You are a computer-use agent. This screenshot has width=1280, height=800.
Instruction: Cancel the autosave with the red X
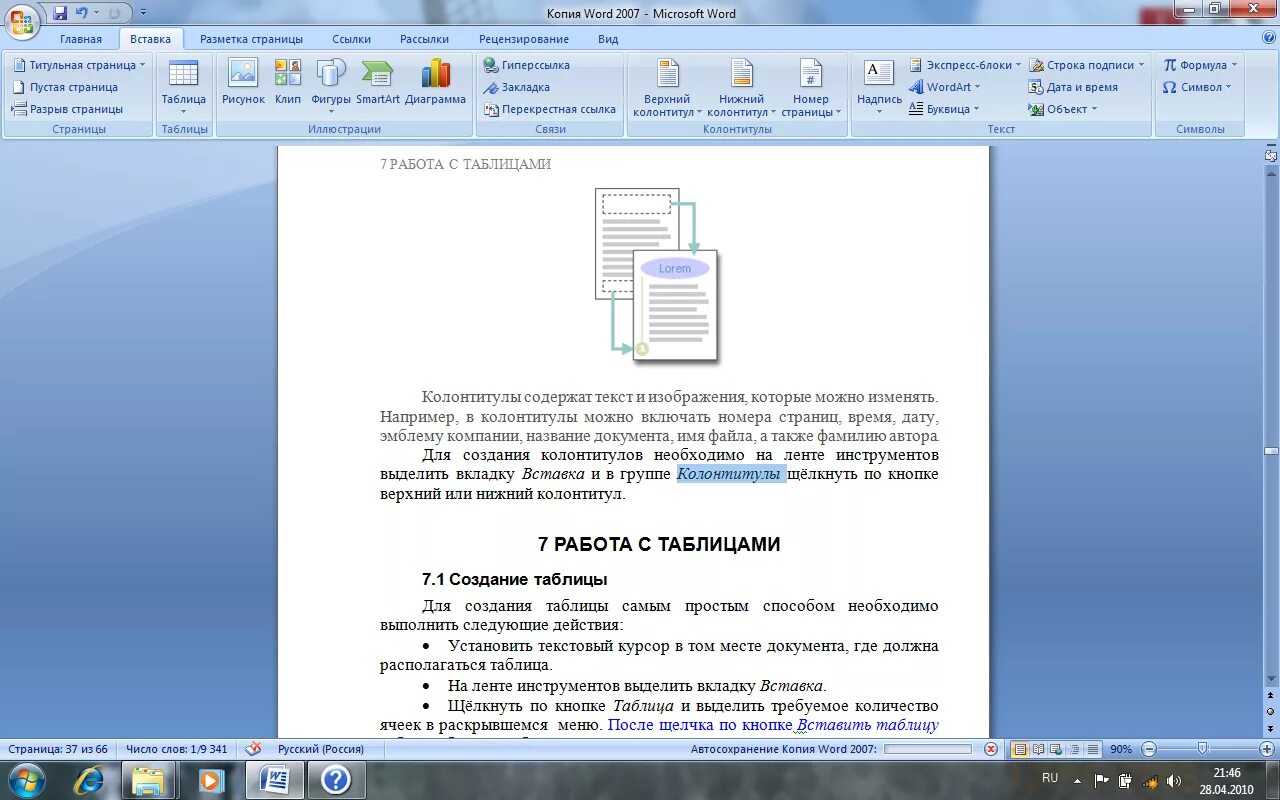(x=991, y=749)
